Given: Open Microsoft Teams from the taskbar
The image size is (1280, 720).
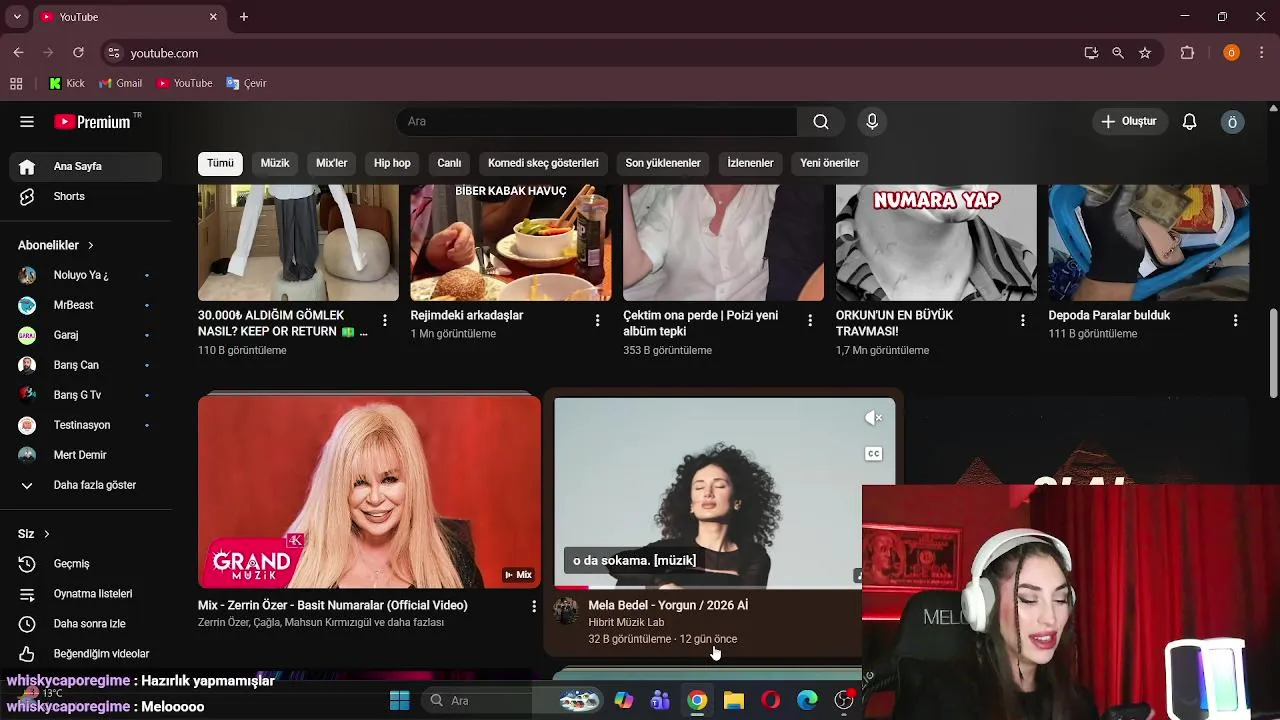Looking at the screenshot, I should coord(660,700).
